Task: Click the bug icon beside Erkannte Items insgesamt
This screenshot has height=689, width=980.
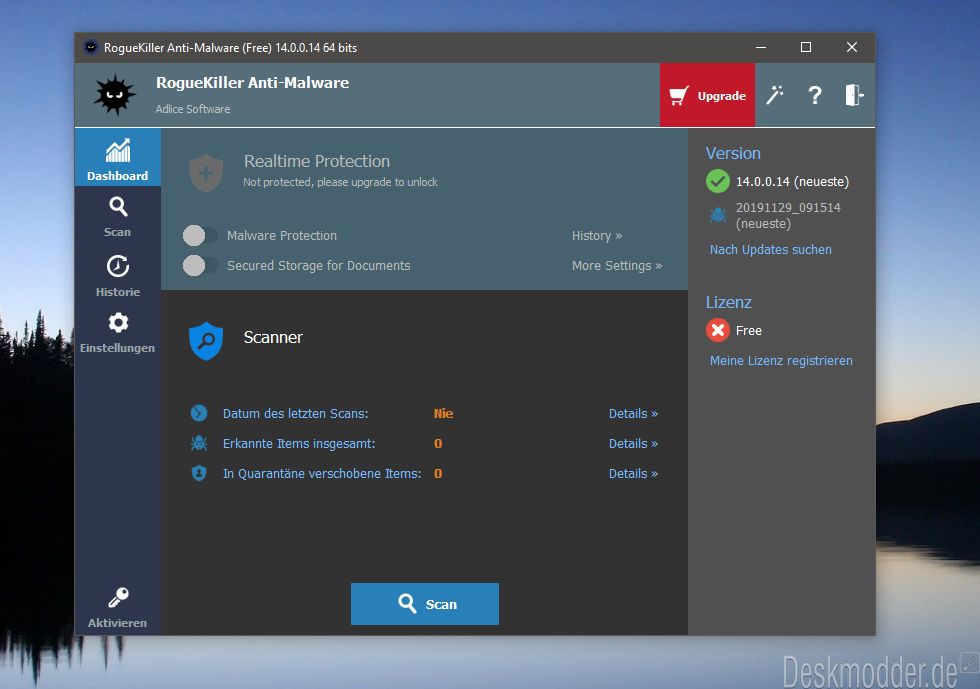Action: coord(199,443)
